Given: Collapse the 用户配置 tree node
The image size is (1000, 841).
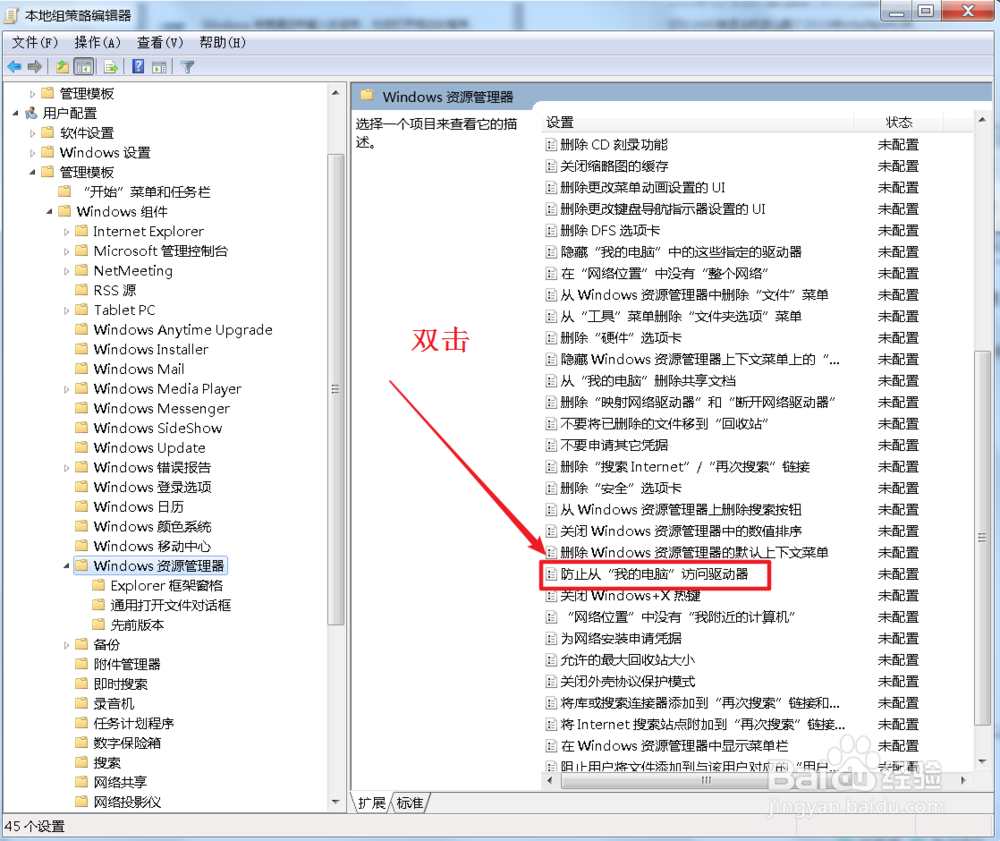Looking at the screenshot, I should (15, 113).
